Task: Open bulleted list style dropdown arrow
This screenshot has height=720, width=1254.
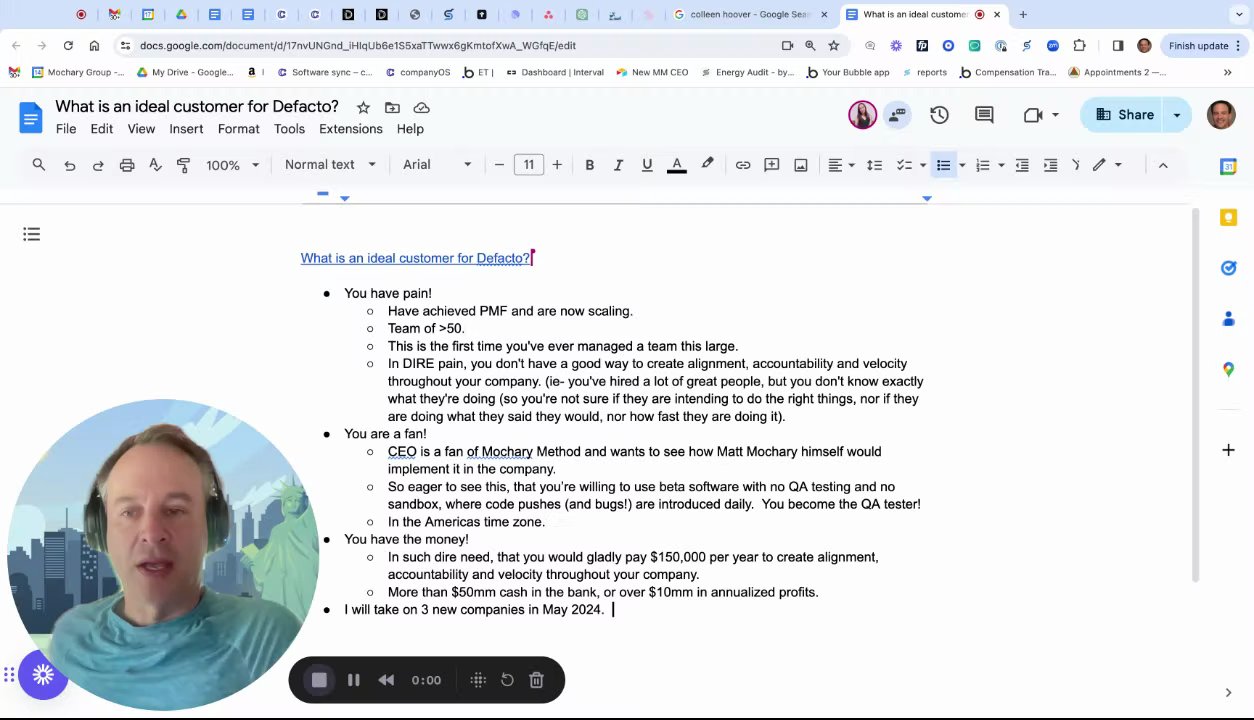Action: (962, 165)
